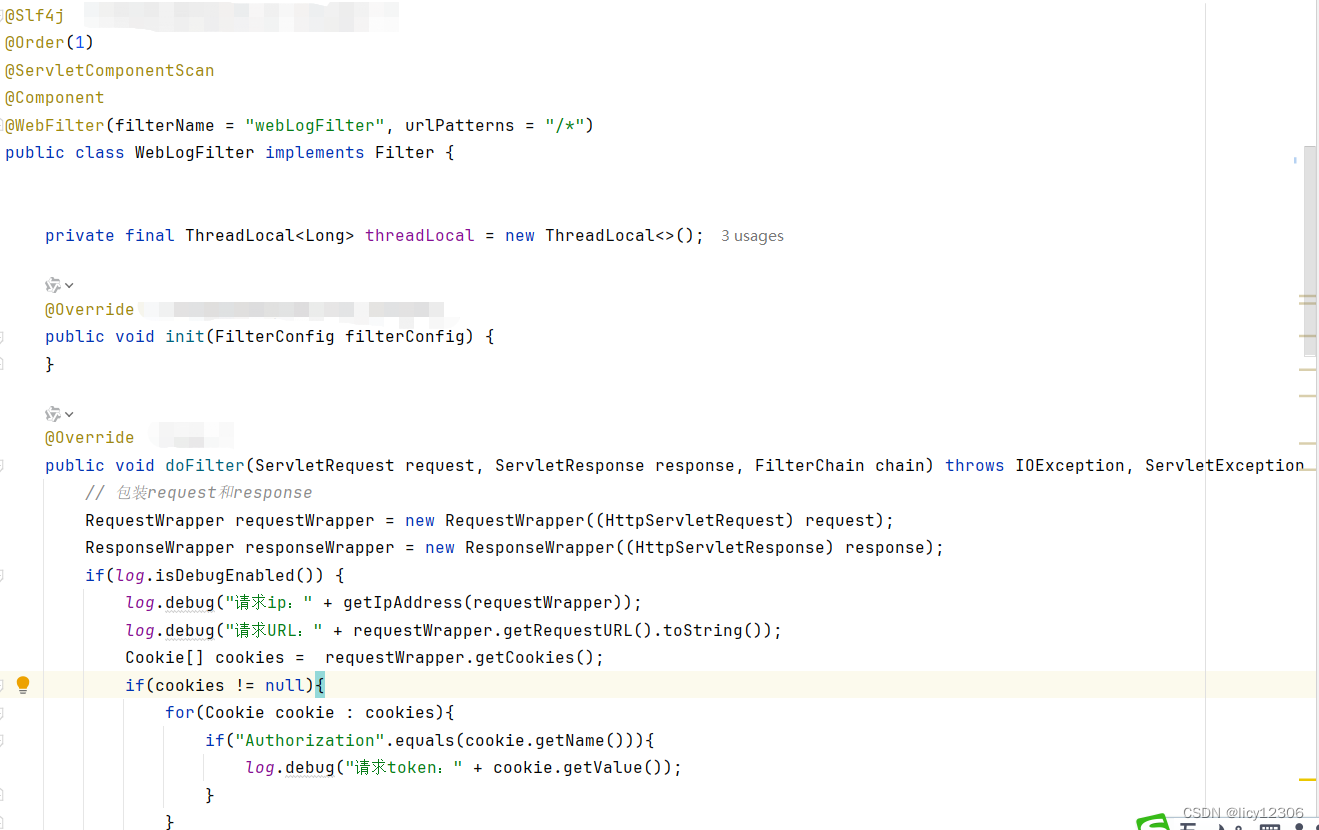This screenshot has width=1319, height=830.
Task: Click the @Override annotation above doFilter
Action: pyautogui.click(x=90, y=438)
